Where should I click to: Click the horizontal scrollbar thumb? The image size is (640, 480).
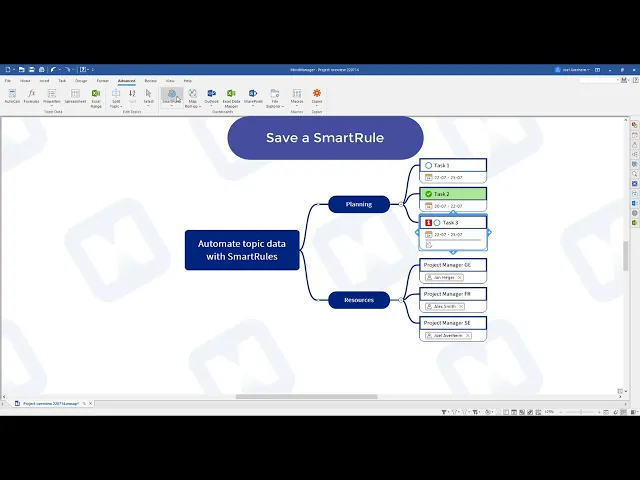pos(307,396)
